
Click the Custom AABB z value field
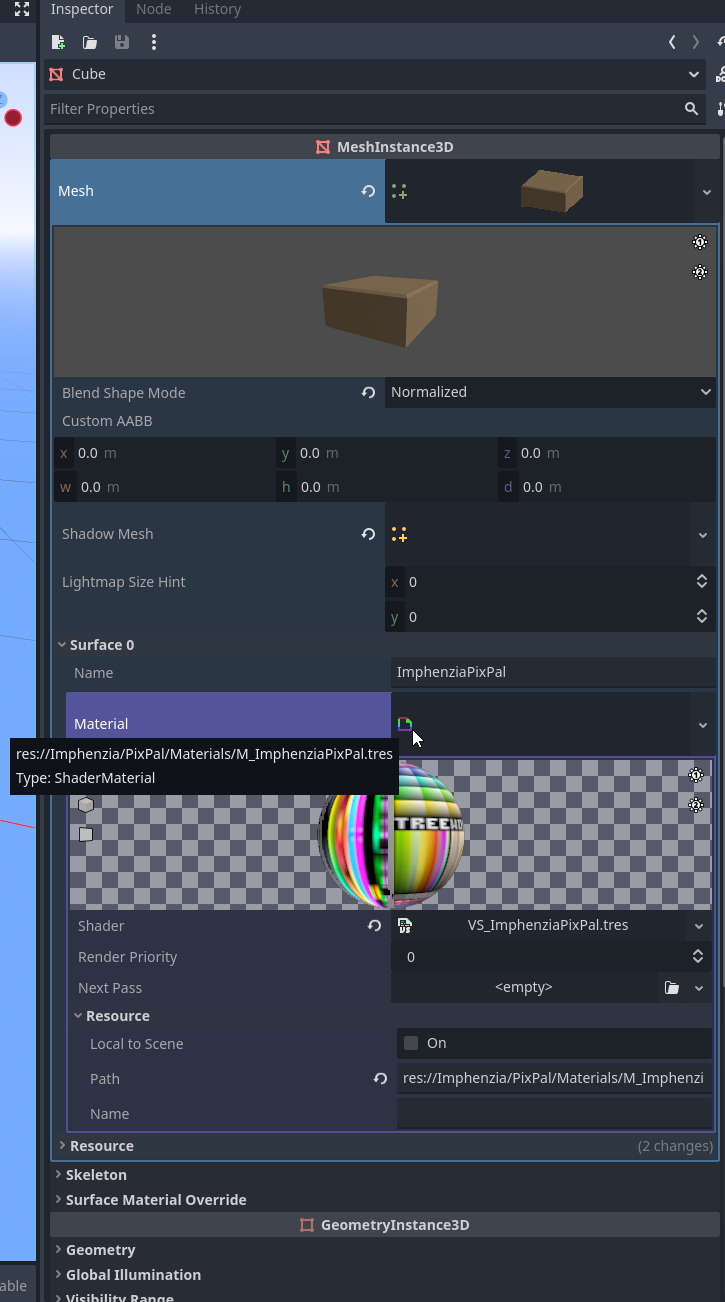click(607, 453)
